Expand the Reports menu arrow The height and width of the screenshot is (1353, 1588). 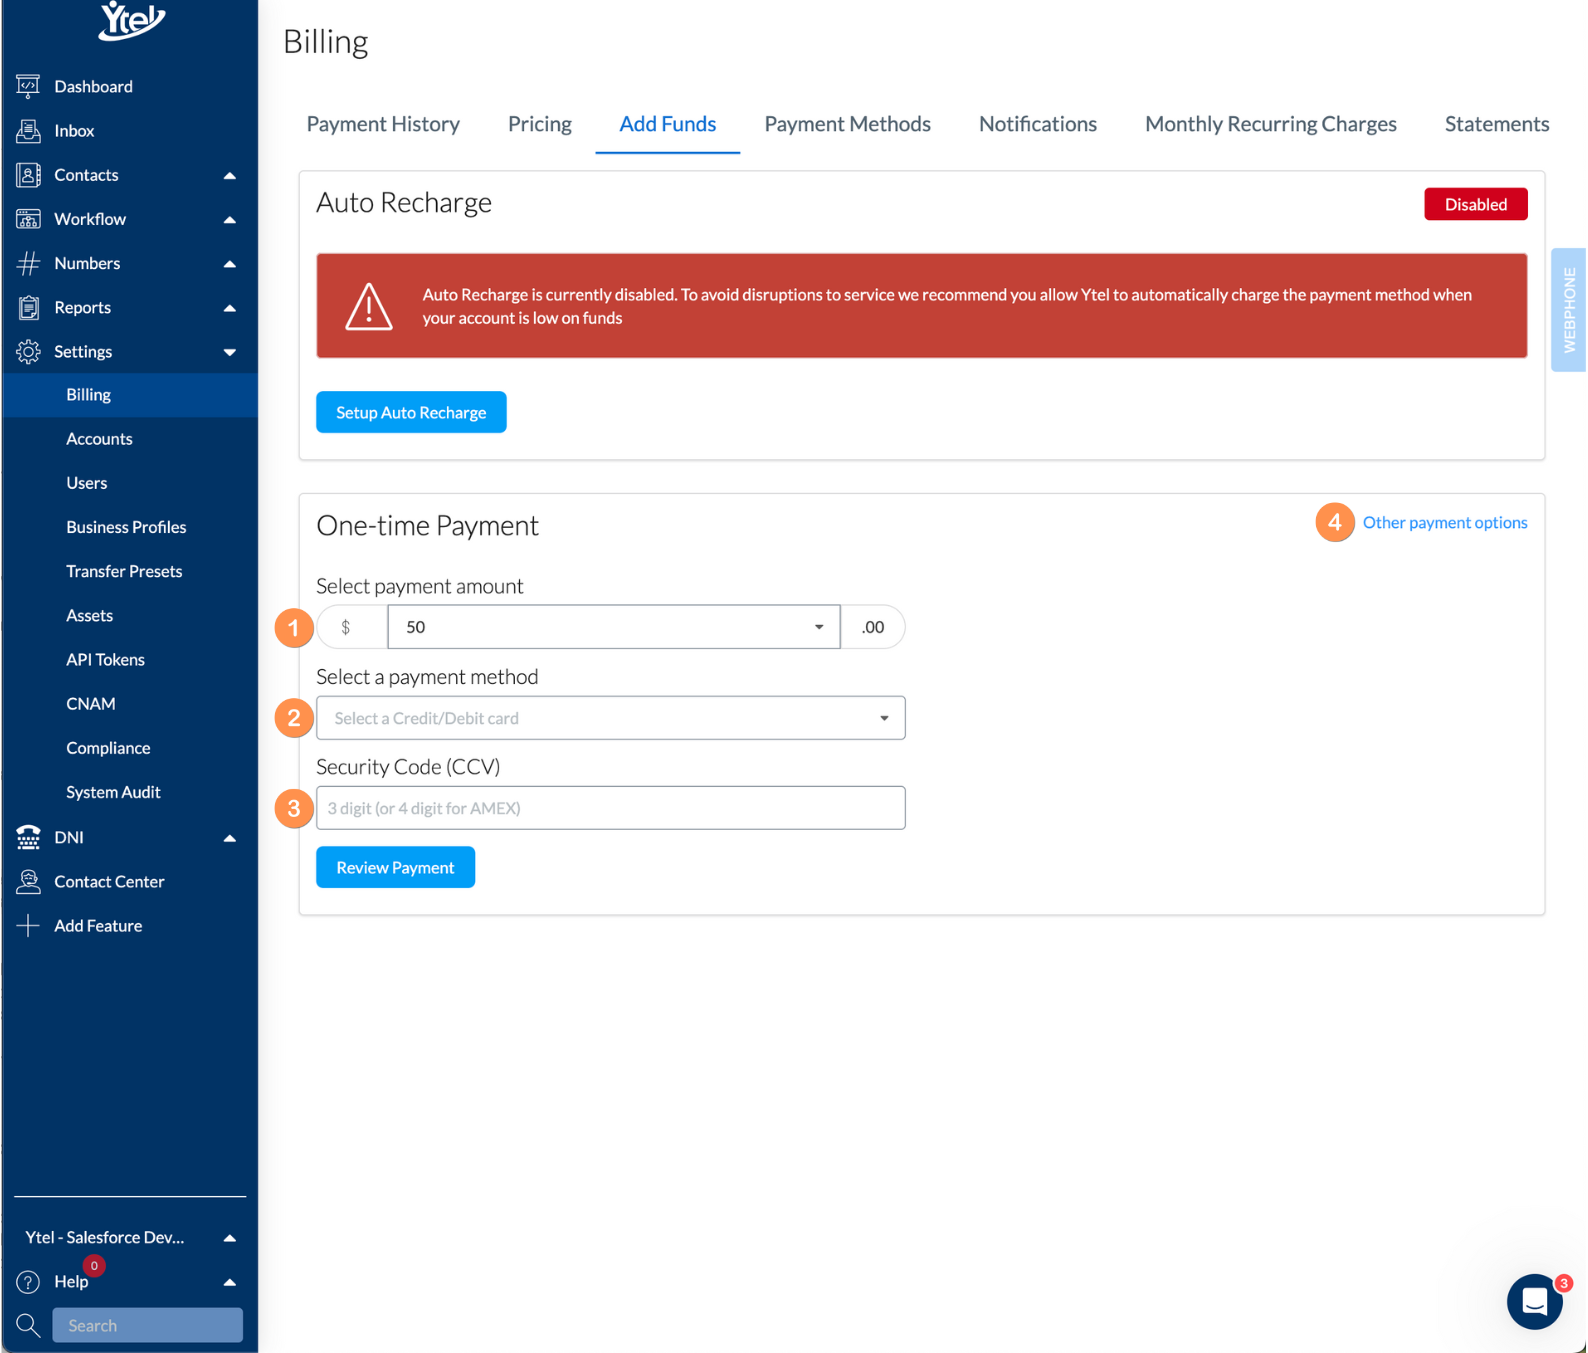coord(230,307)
